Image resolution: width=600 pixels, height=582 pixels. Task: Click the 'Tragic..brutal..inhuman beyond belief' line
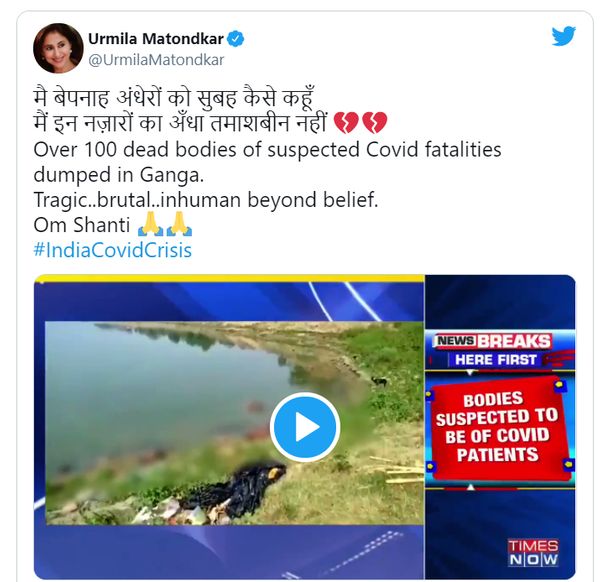click(205, 200)
